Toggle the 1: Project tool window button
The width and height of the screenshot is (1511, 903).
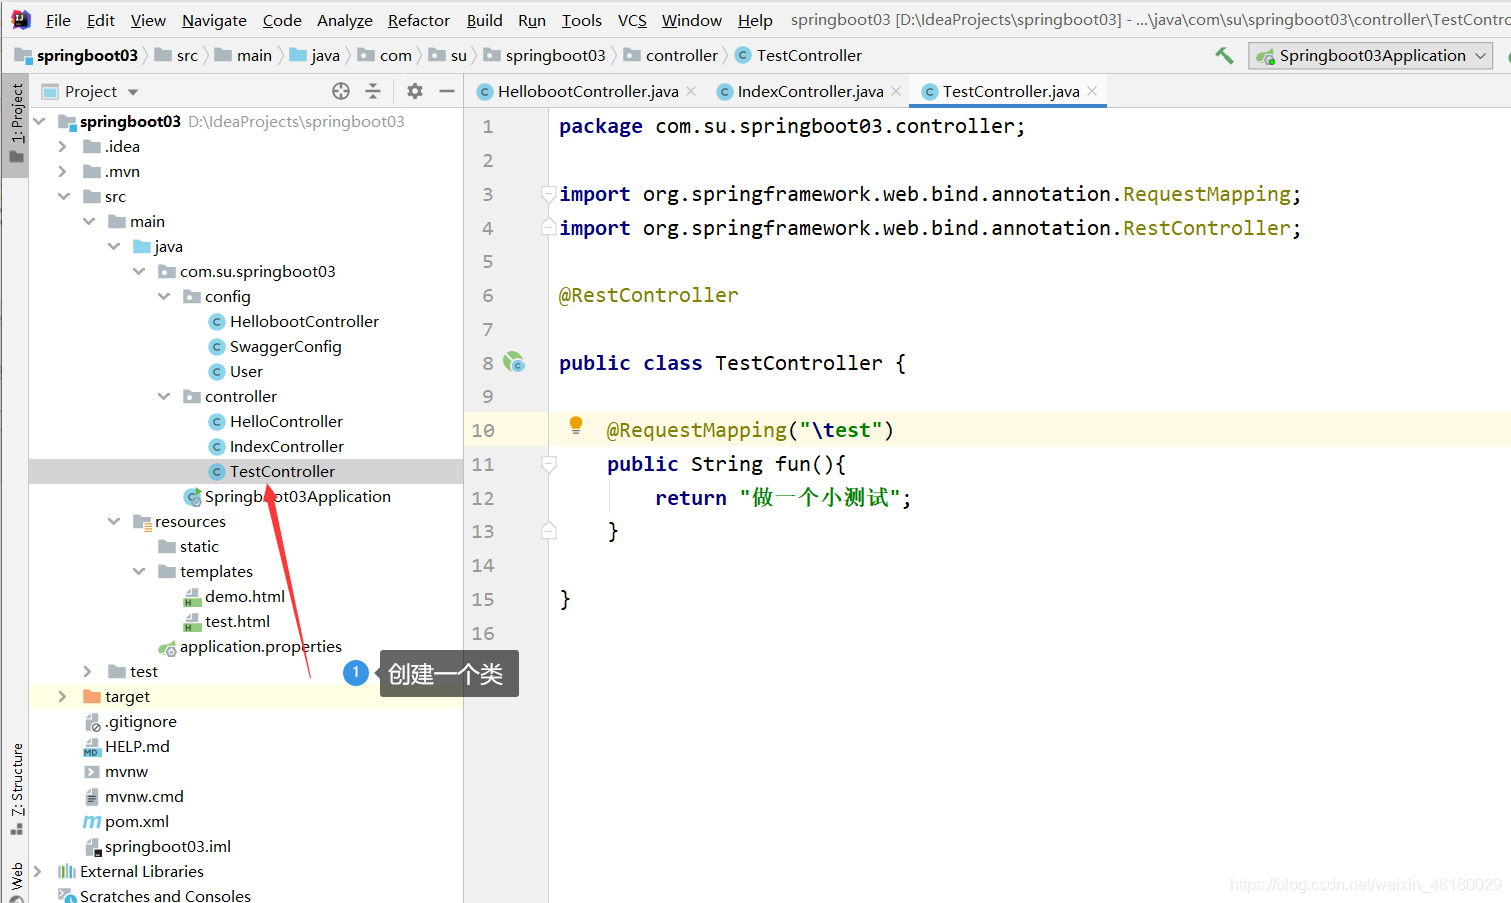click(16, 125)
